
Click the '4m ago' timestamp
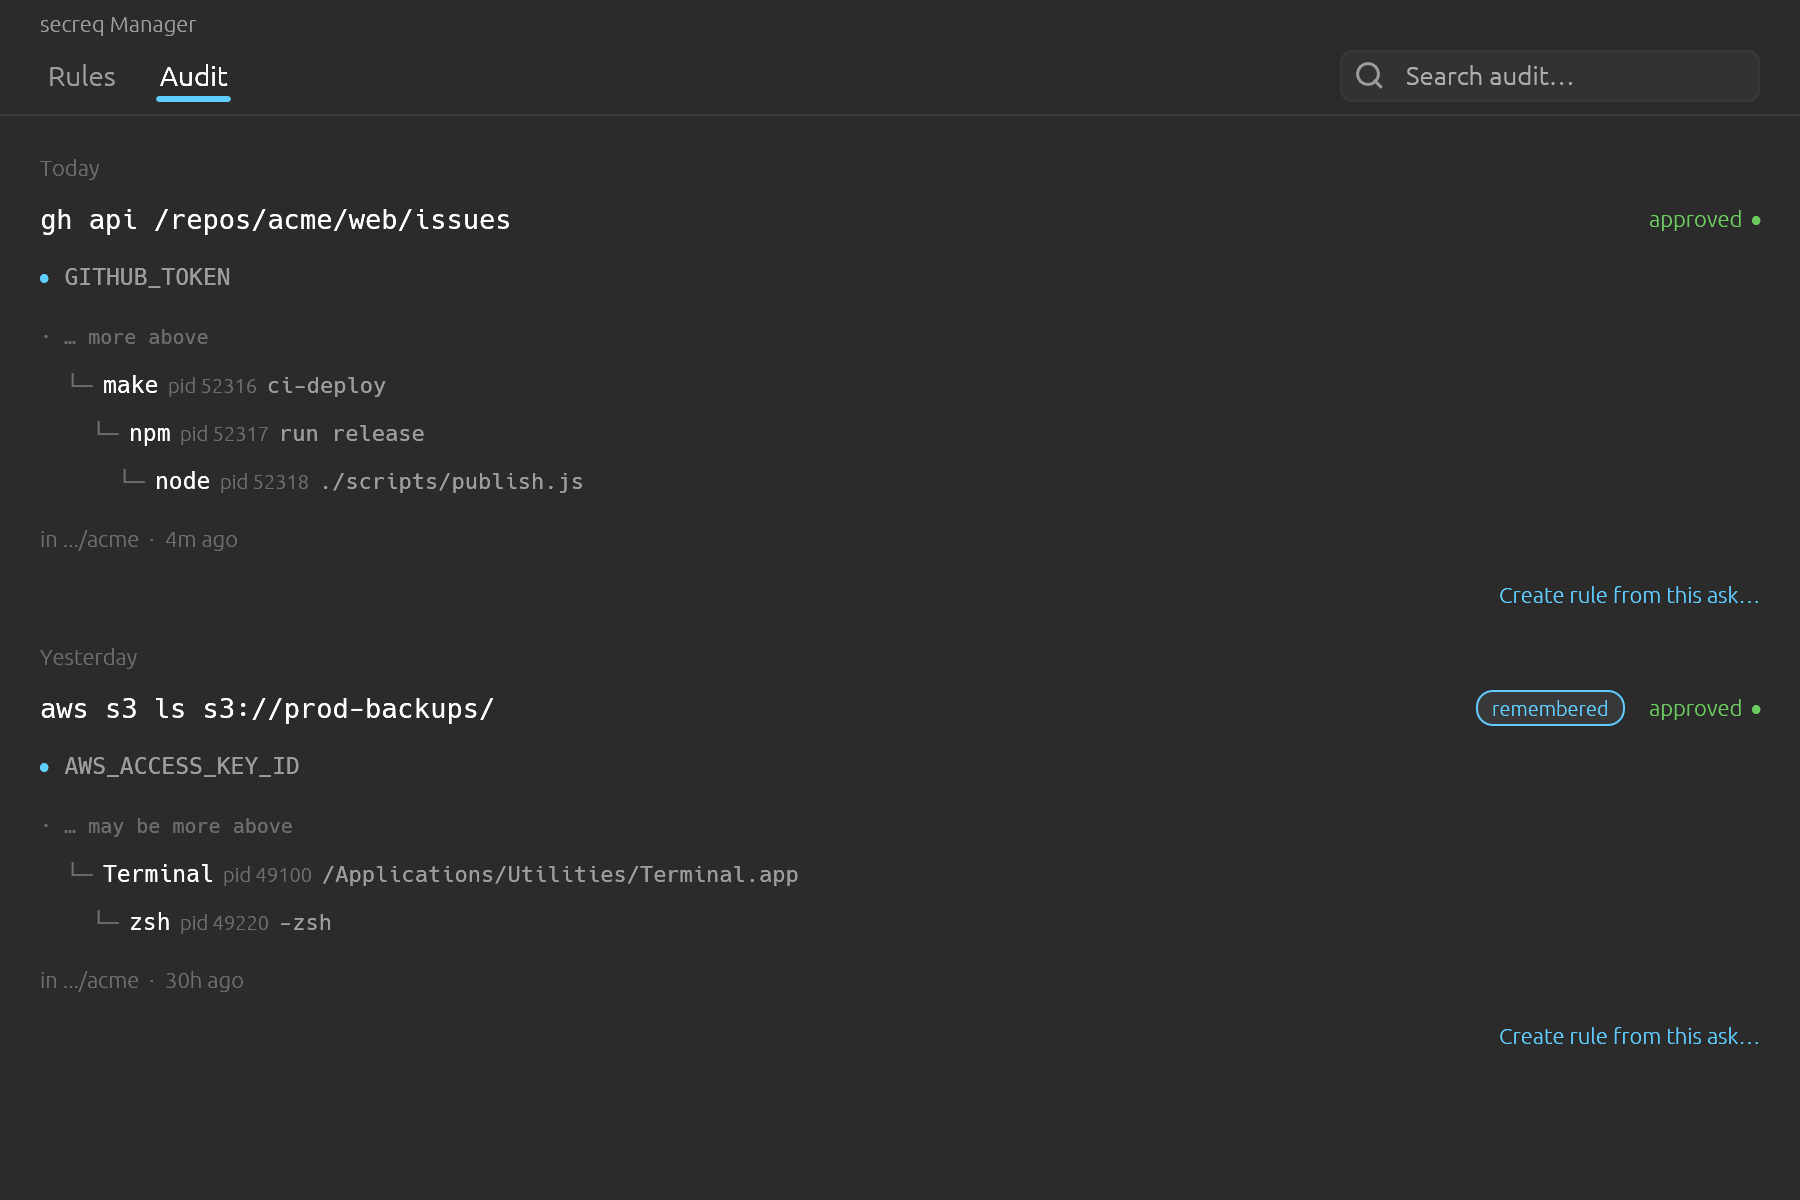201,540
